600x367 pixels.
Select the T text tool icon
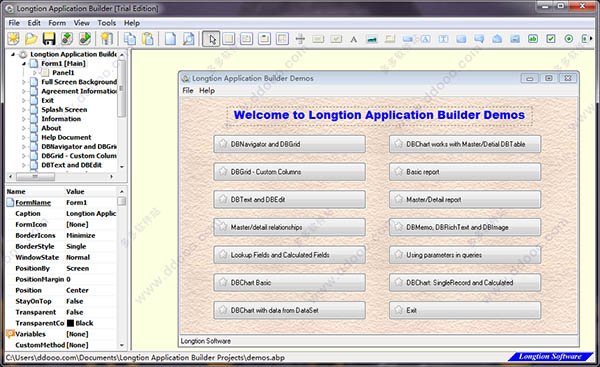[443, 39]
